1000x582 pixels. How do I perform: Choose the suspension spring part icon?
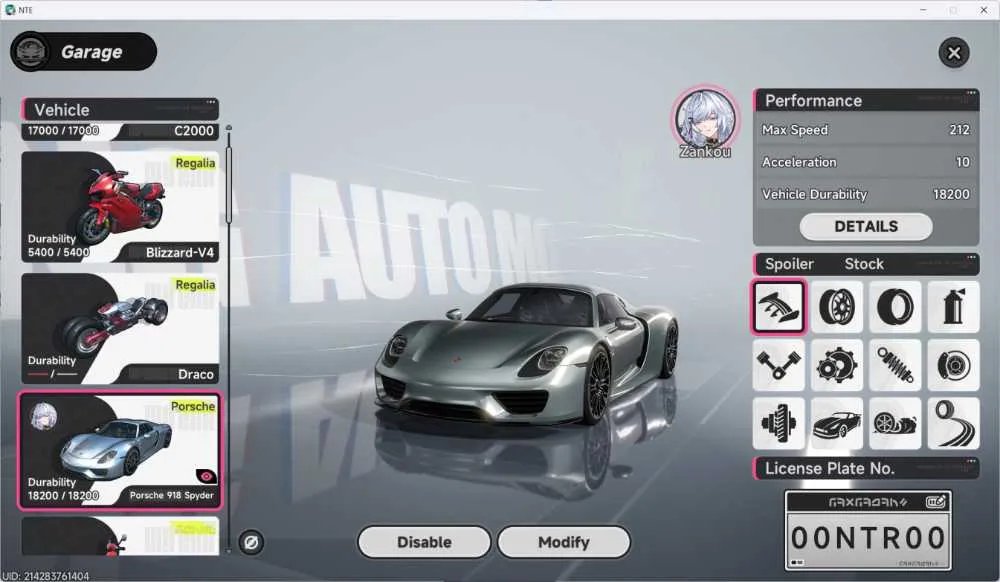point(895,365)
